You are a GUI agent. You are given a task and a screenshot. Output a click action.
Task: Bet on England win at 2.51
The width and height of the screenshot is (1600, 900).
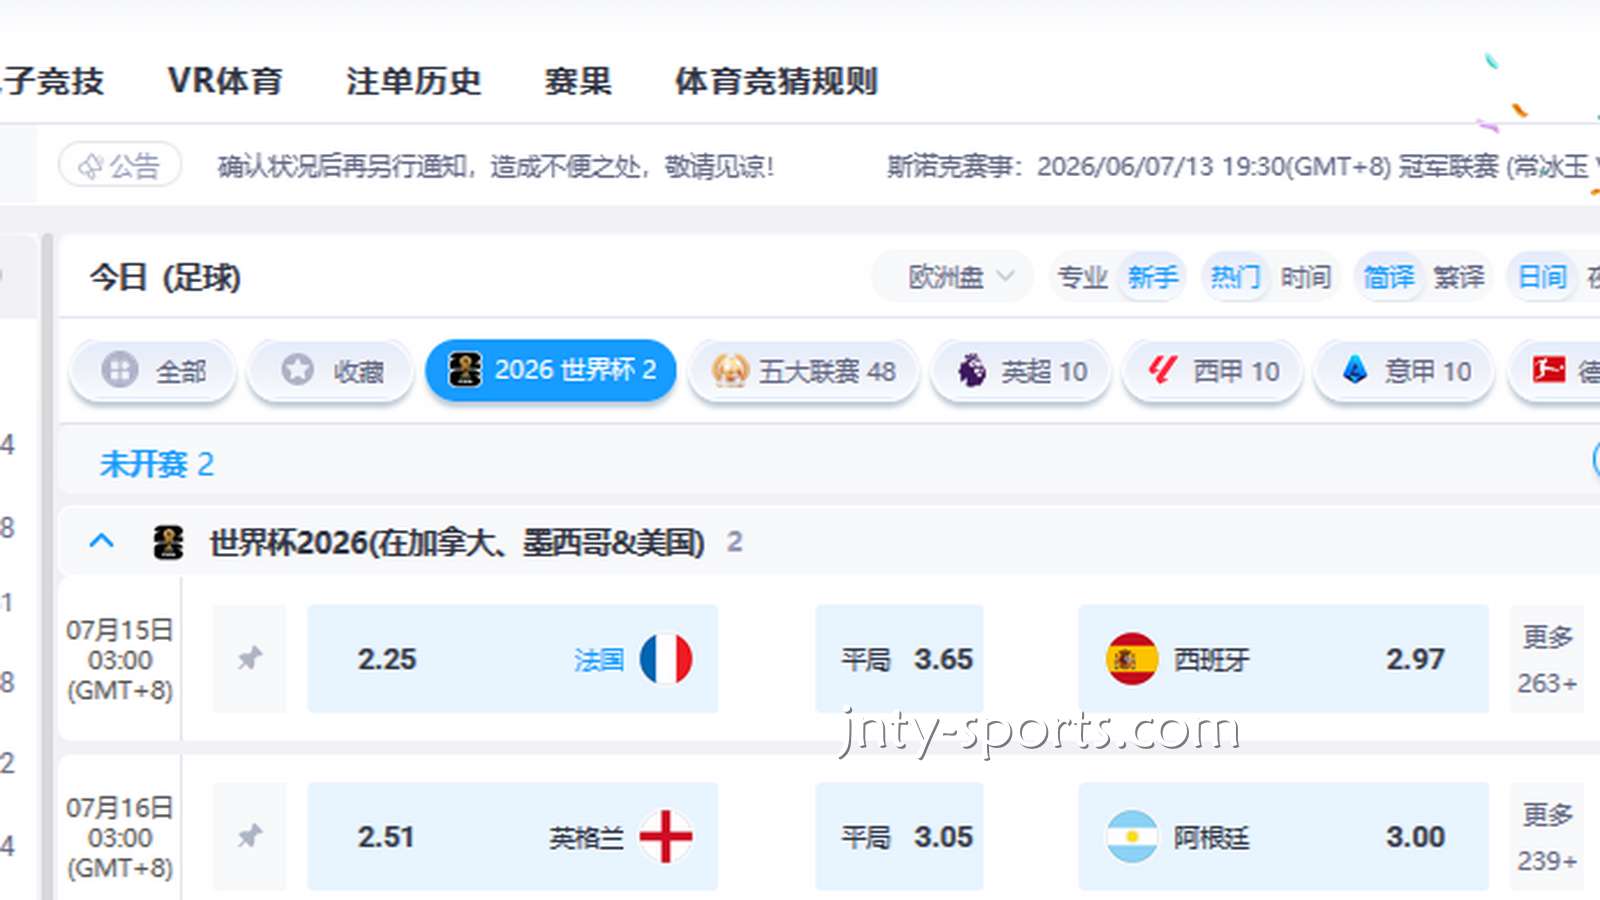513,836
